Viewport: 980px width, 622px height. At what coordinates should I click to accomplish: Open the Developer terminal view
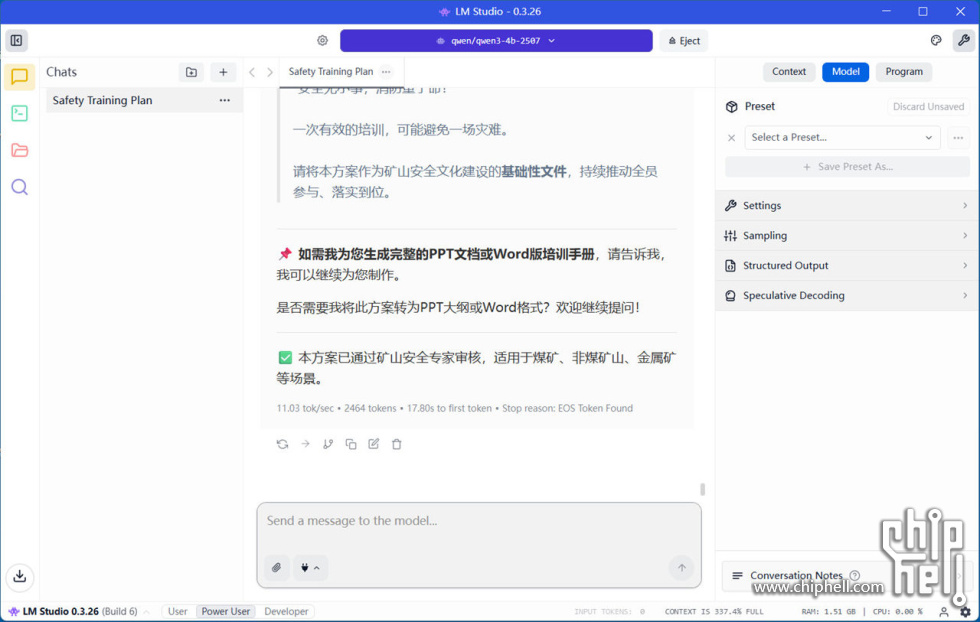click(x=19, y=113)
